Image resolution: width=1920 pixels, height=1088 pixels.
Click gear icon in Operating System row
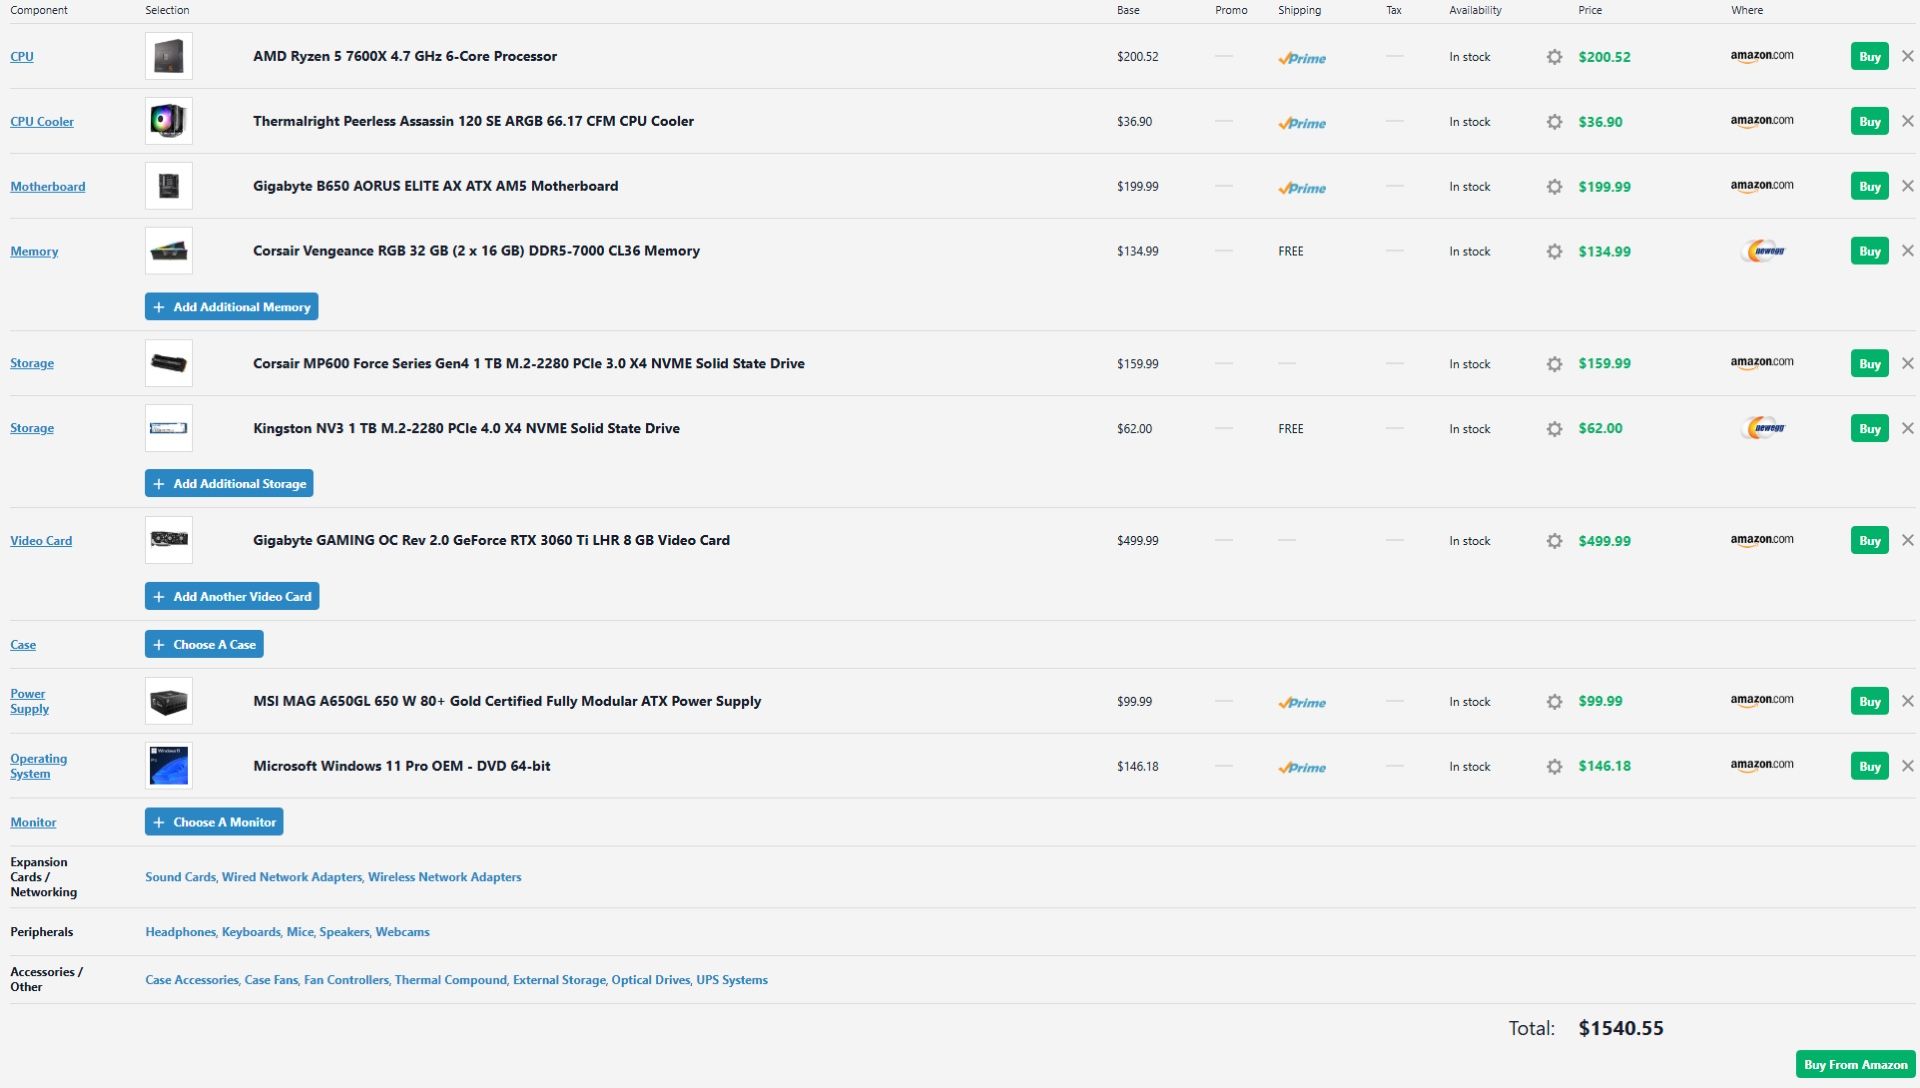coord(1554,767)
